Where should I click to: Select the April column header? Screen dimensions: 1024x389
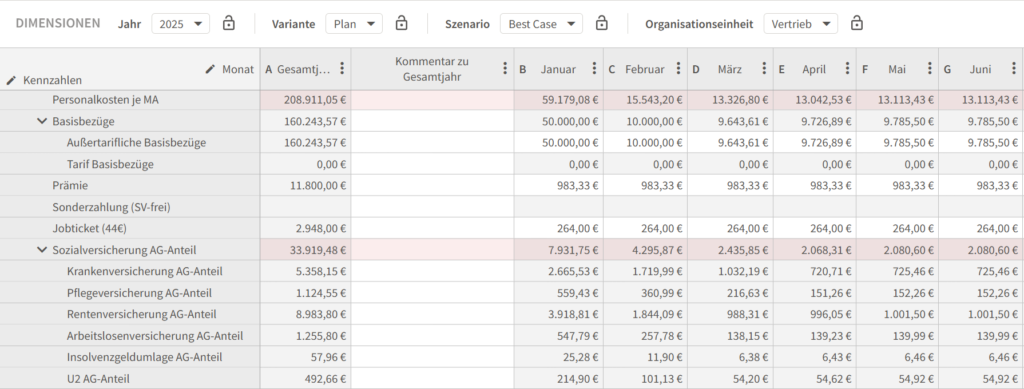[x=814, y=69]
